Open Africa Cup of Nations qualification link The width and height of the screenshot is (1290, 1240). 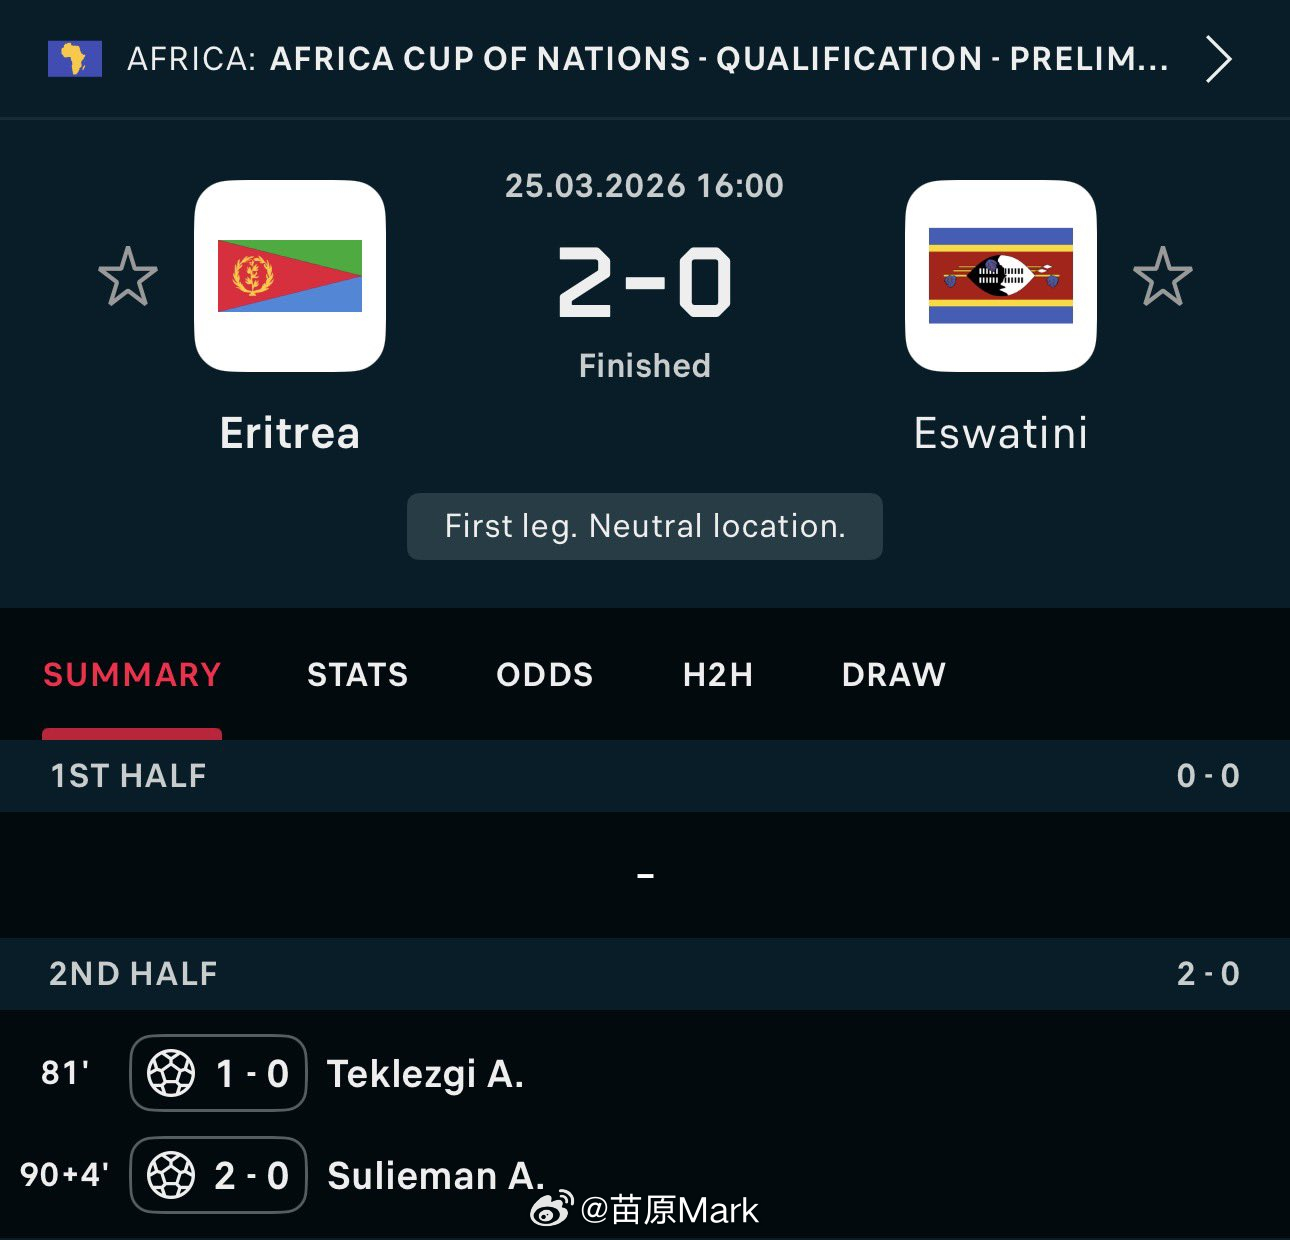pyautogui.click(x=719, y=59)
